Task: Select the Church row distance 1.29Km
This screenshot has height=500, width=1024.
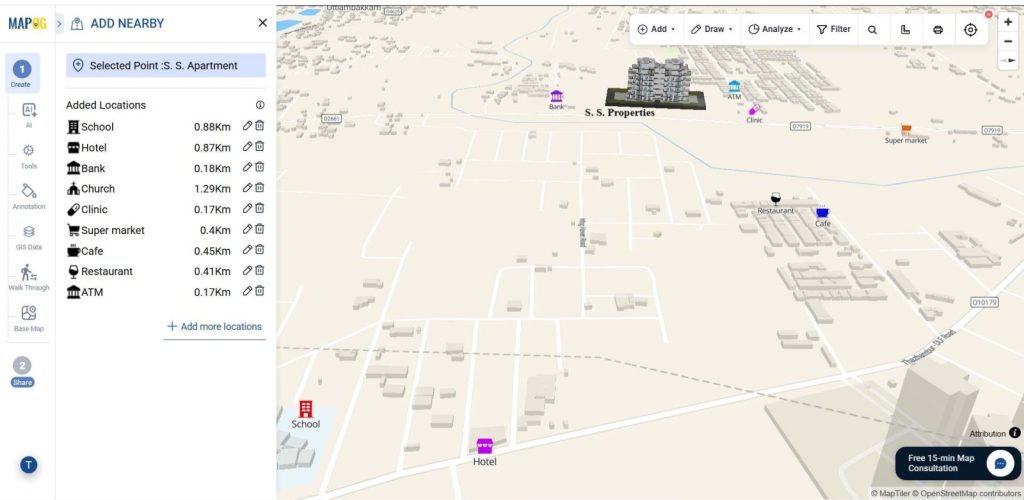Action: pos(212,189)
